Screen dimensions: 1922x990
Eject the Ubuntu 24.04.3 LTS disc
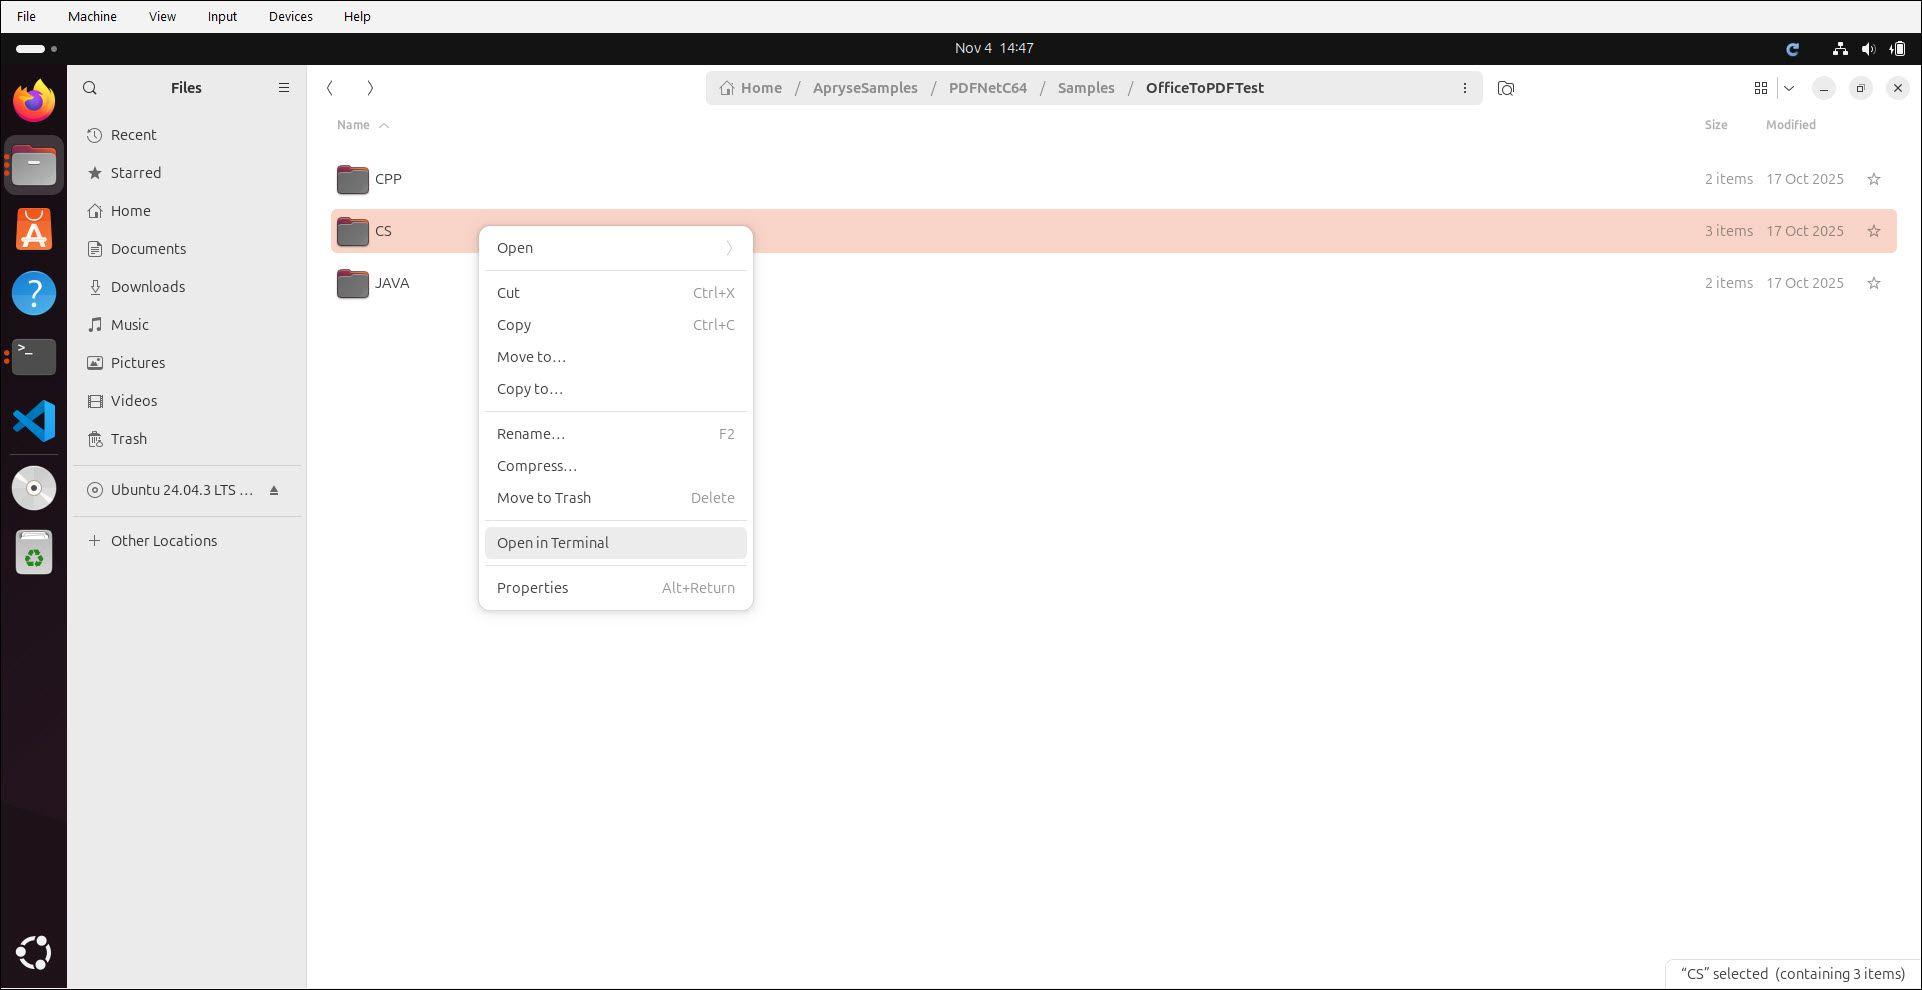(x=274, y=490)
